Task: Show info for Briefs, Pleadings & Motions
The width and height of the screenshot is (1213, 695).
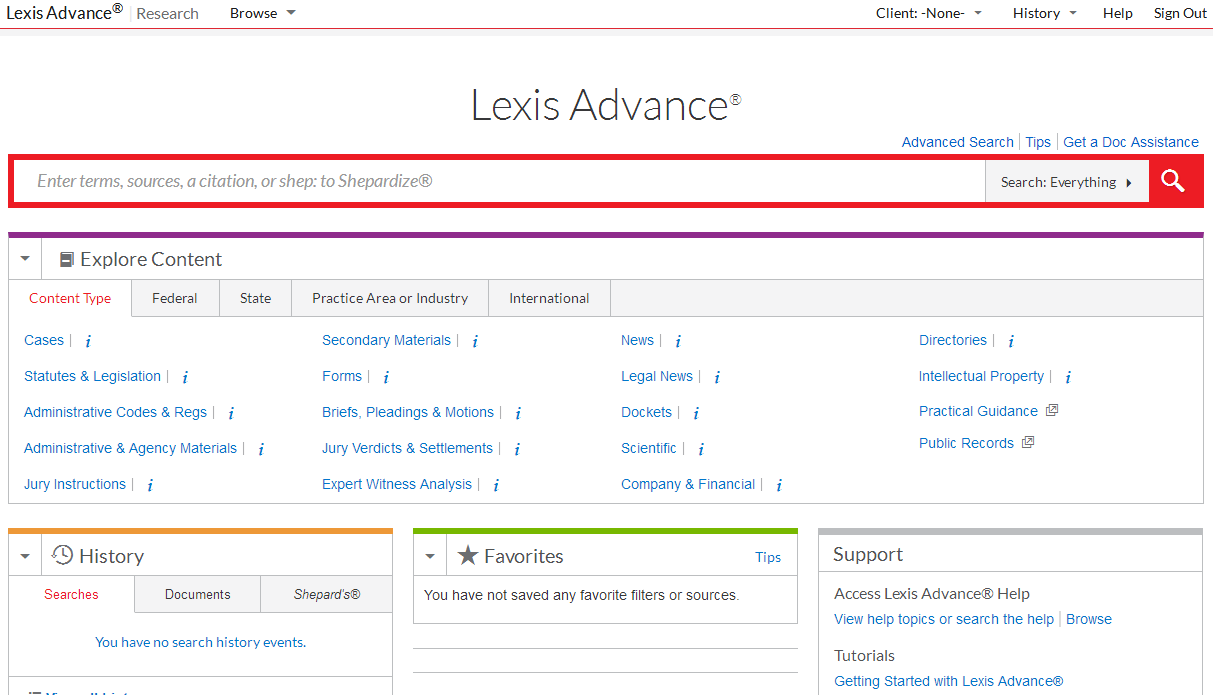Action: 518,413
